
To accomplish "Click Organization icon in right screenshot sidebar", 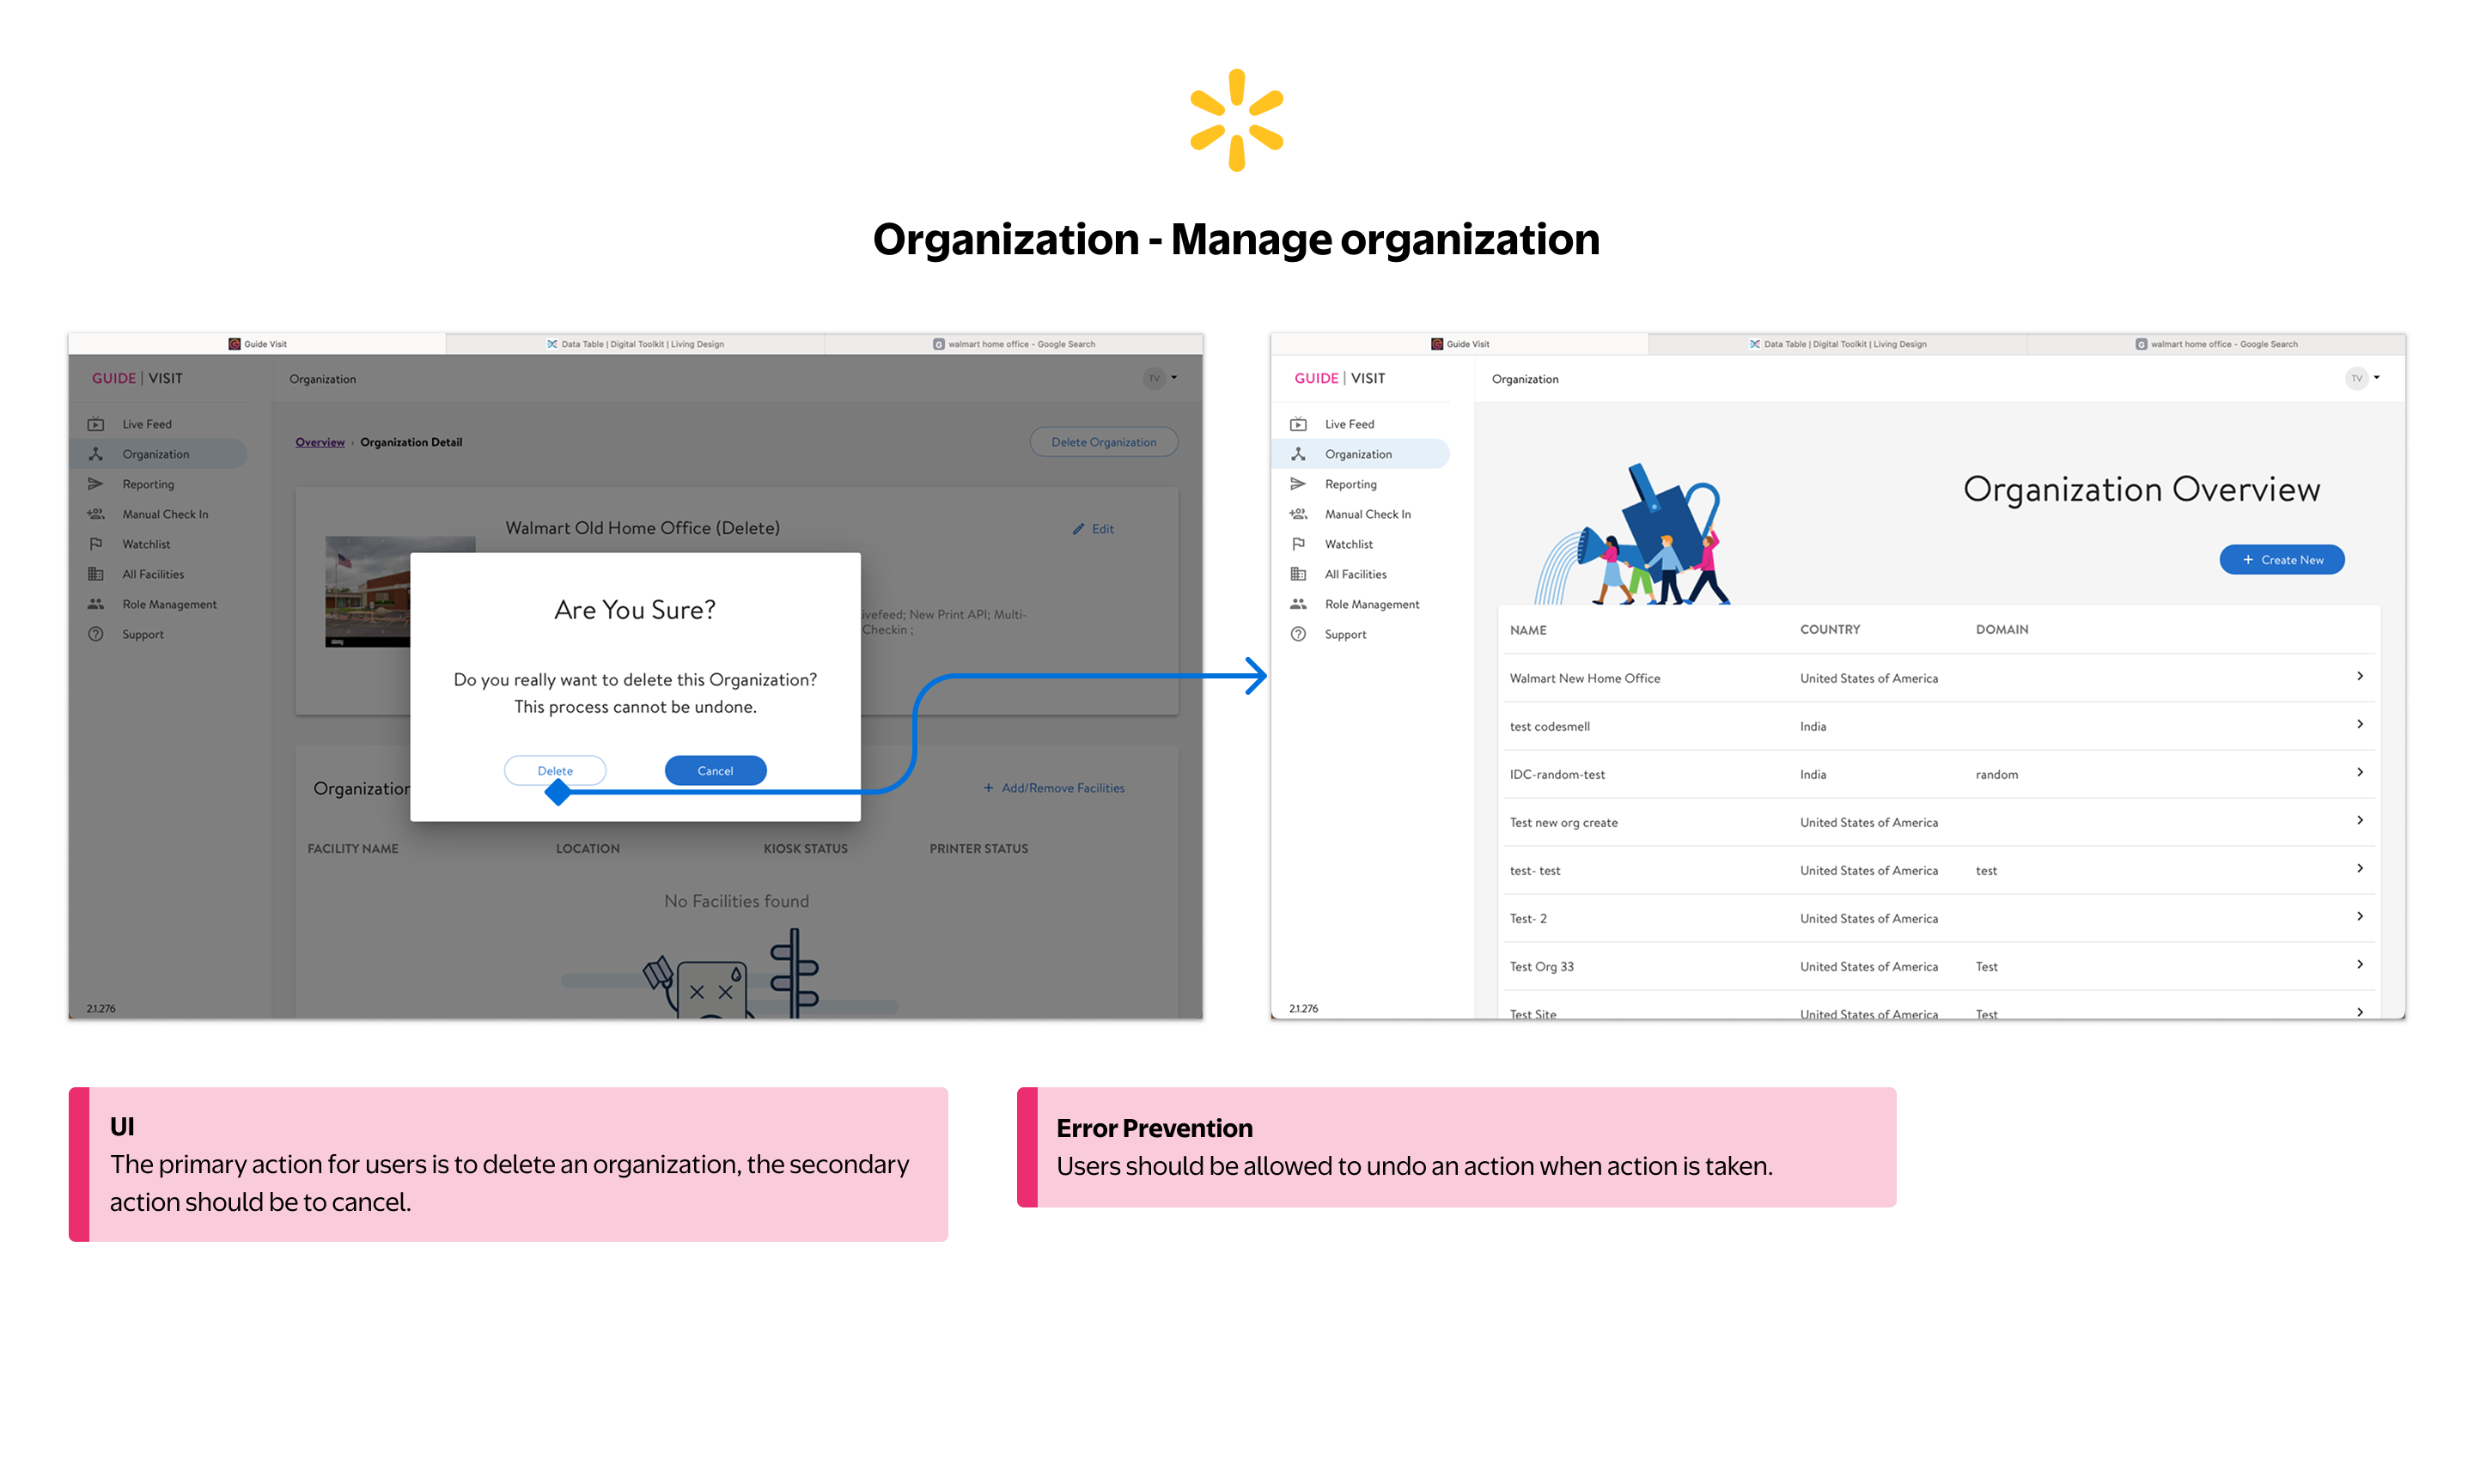I will click(1298, 454).
